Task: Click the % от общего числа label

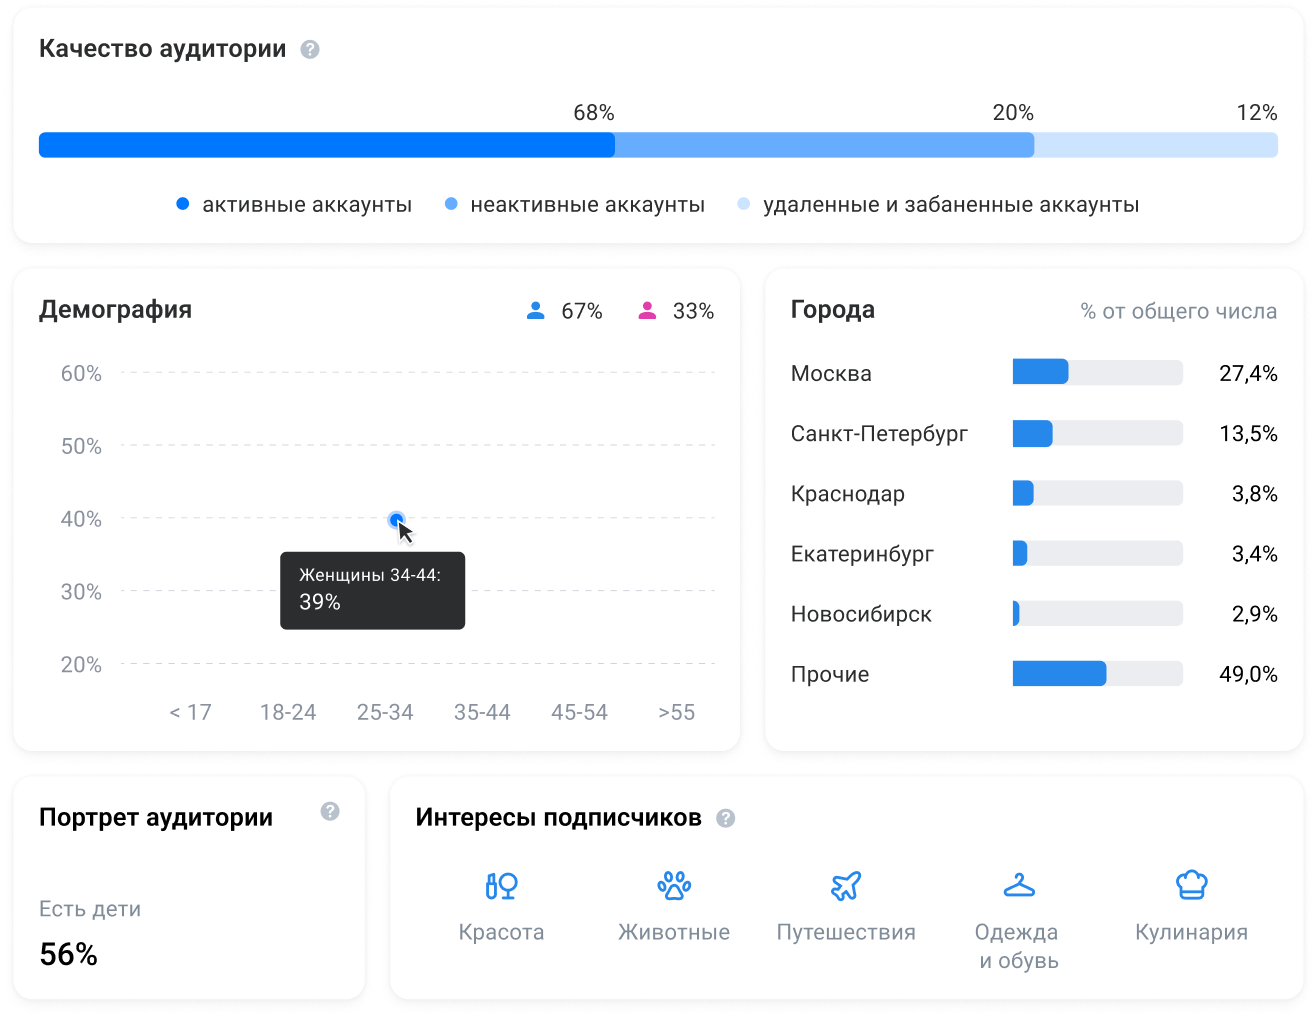Action: [x=1179, y=311]
